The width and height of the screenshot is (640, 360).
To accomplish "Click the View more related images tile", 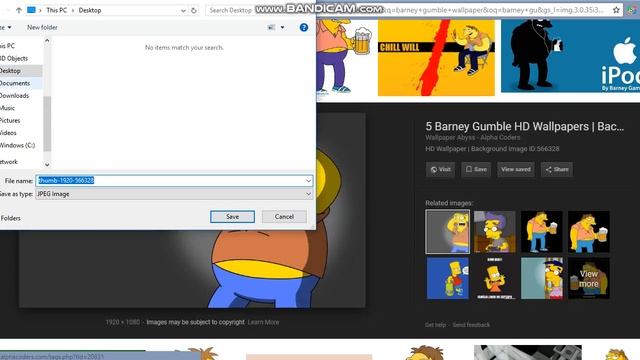I will pyautogui.click(x=589, y=278).
